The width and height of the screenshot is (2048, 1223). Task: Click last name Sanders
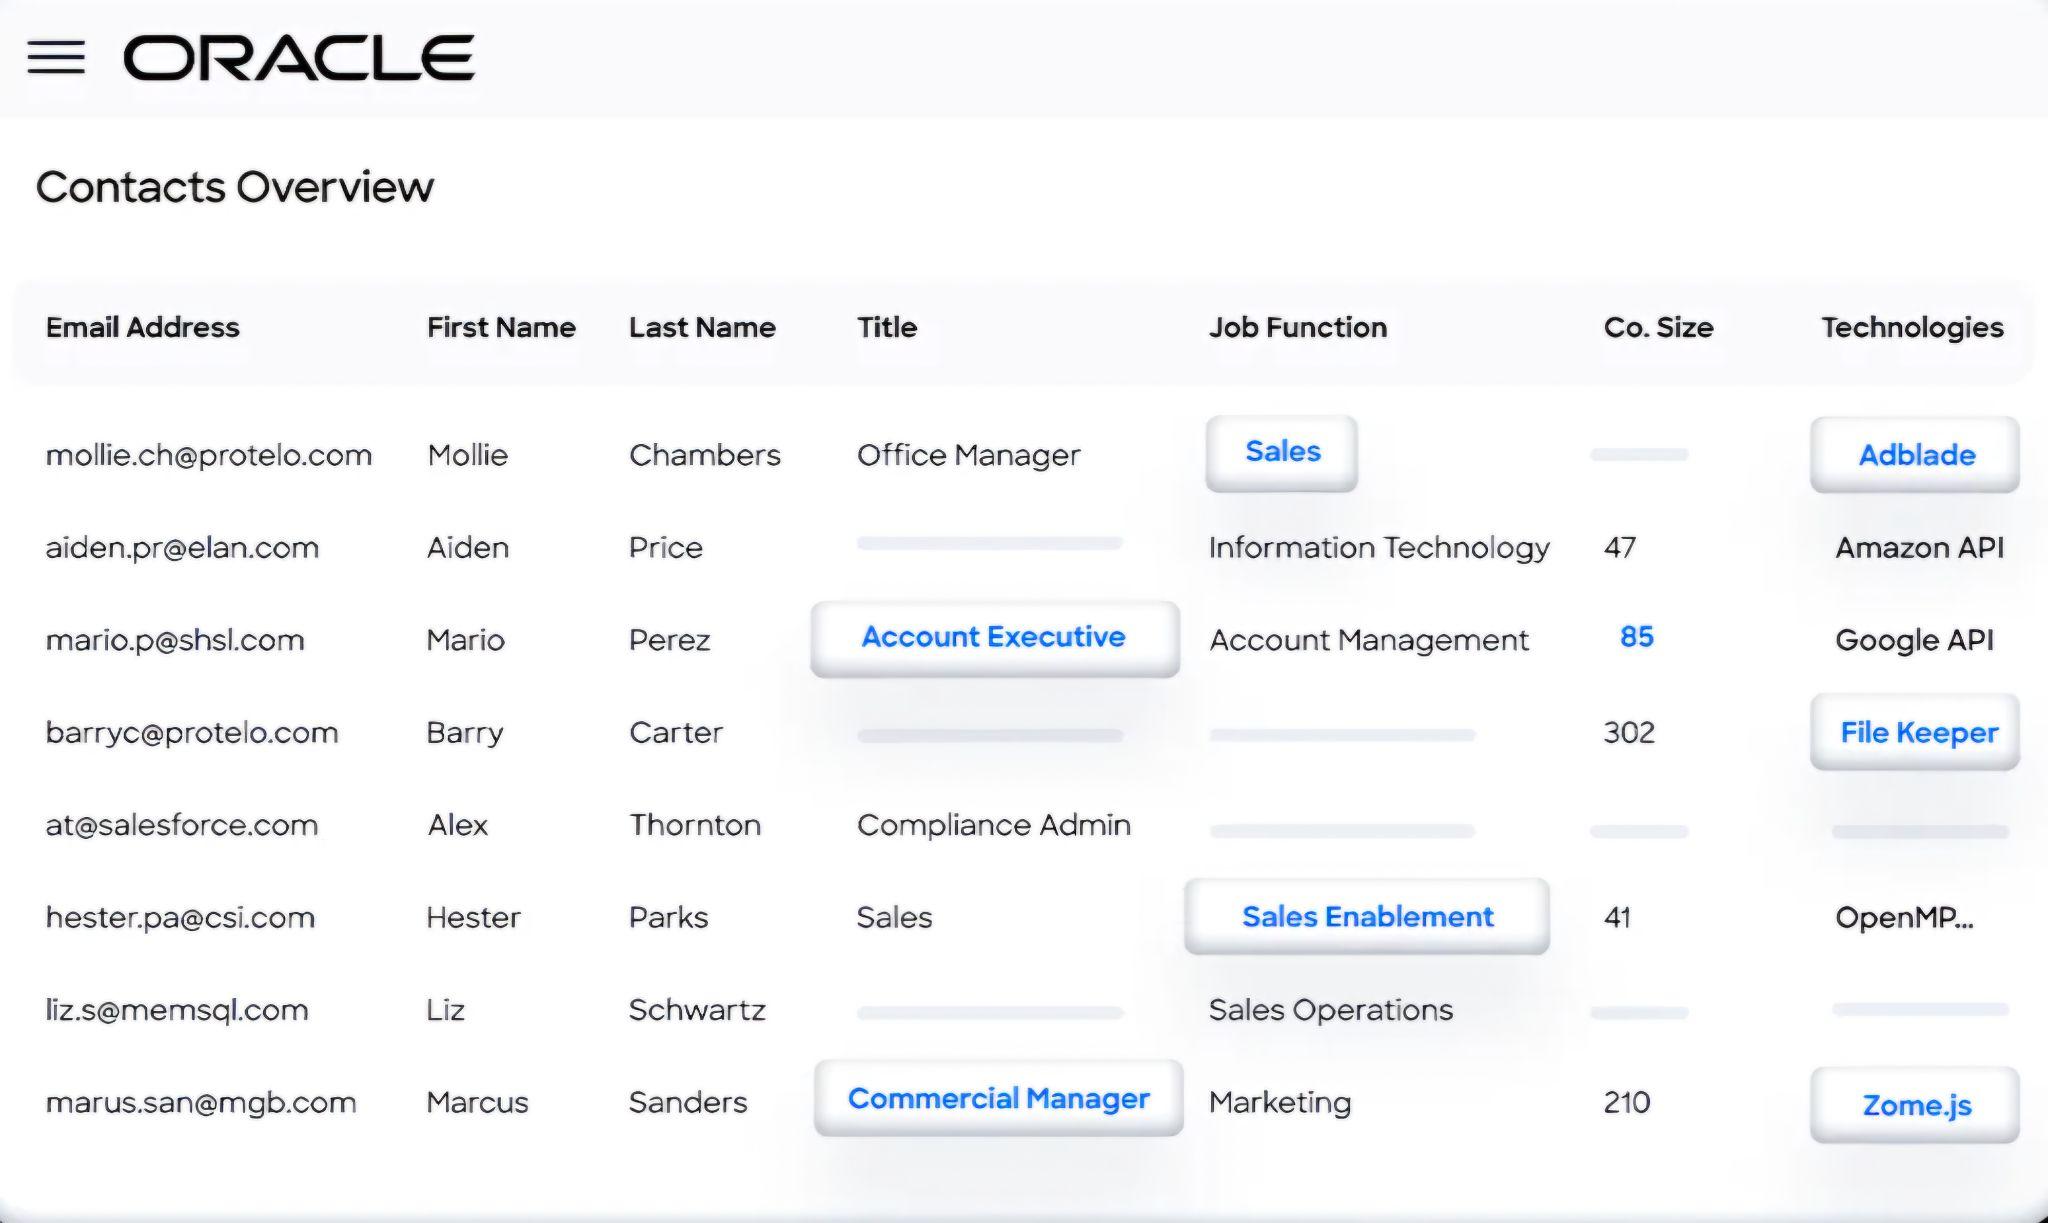[688, 1103]
